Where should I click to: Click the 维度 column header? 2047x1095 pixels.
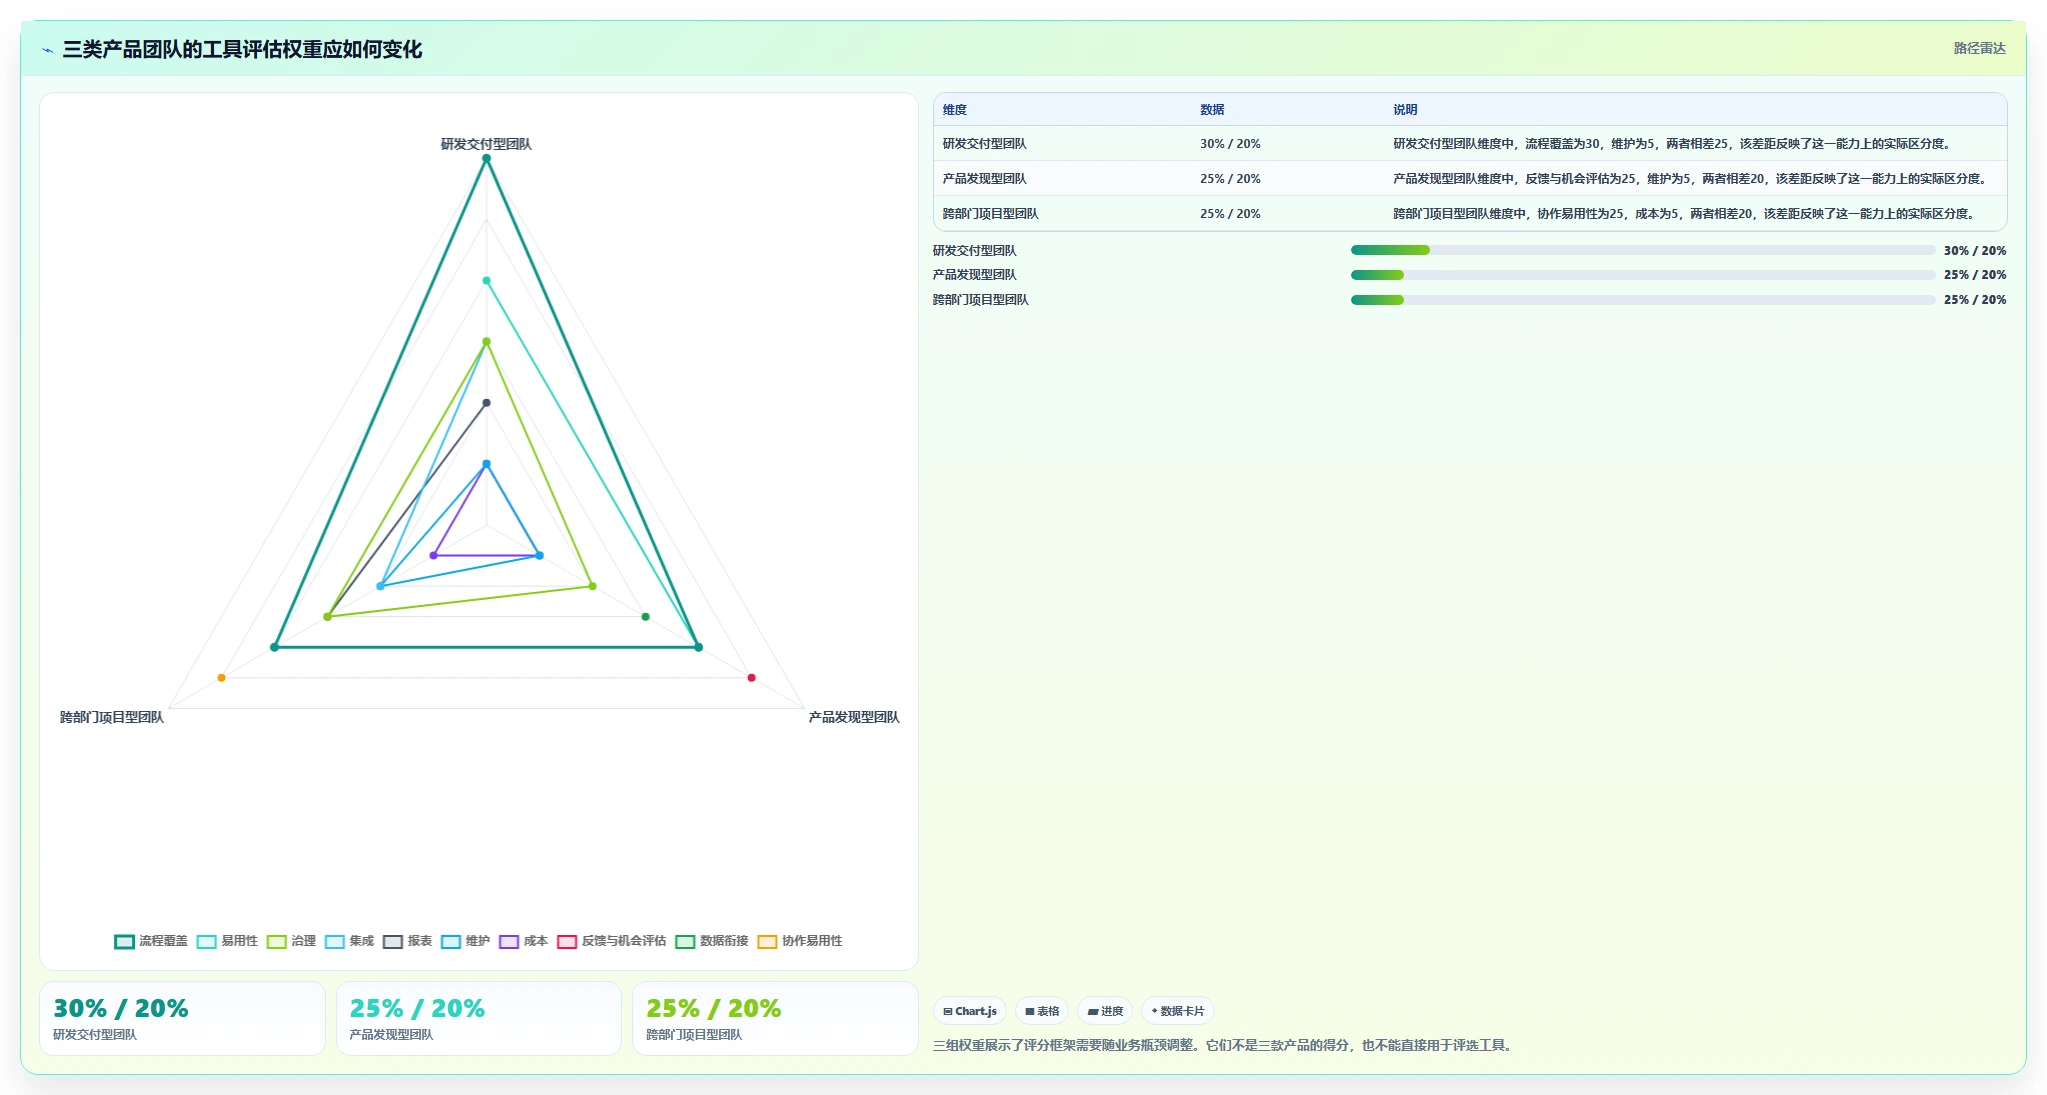click(x=955, y=110)
